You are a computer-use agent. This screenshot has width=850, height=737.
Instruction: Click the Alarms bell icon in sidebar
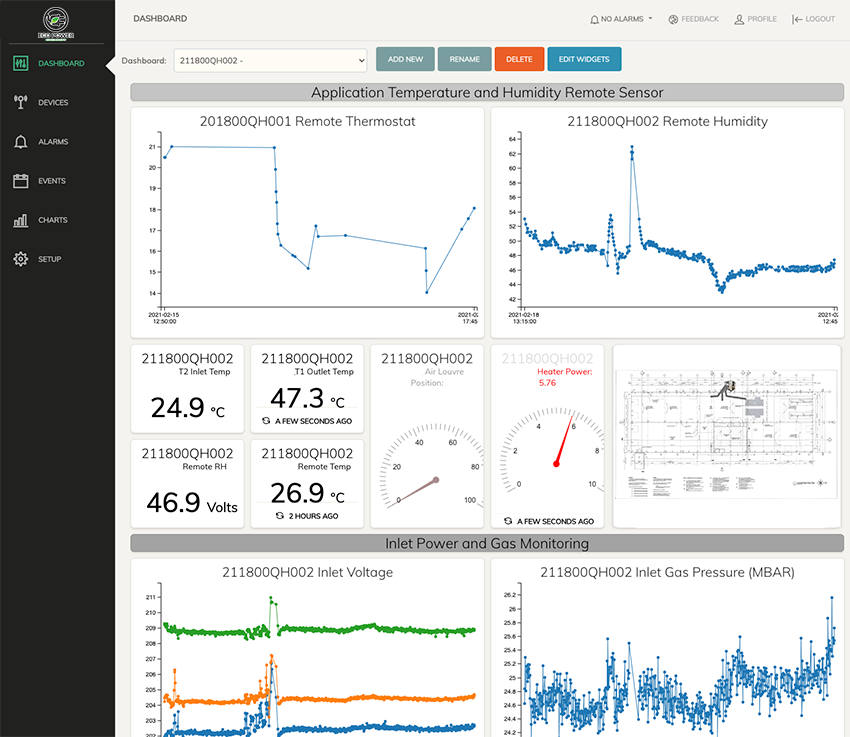pos(21,142)
